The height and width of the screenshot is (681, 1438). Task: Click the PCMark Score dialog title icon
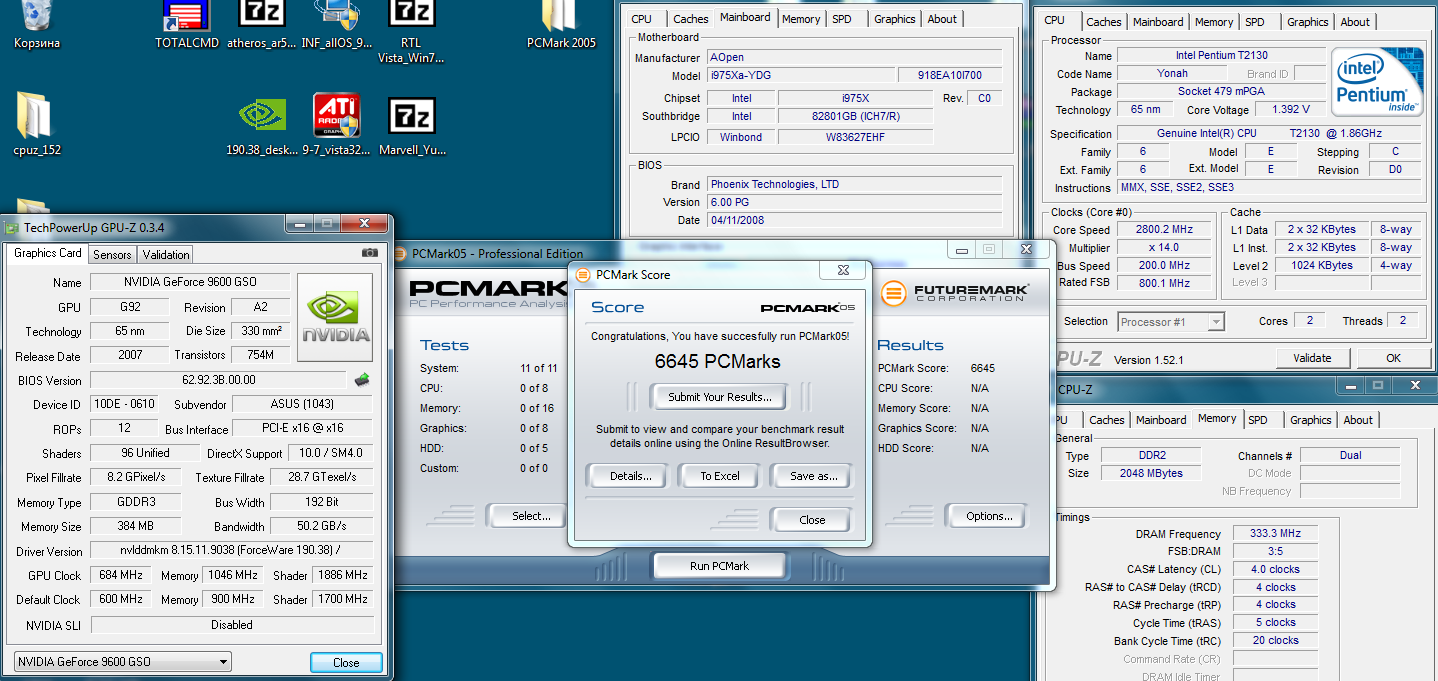pos(583,274)
